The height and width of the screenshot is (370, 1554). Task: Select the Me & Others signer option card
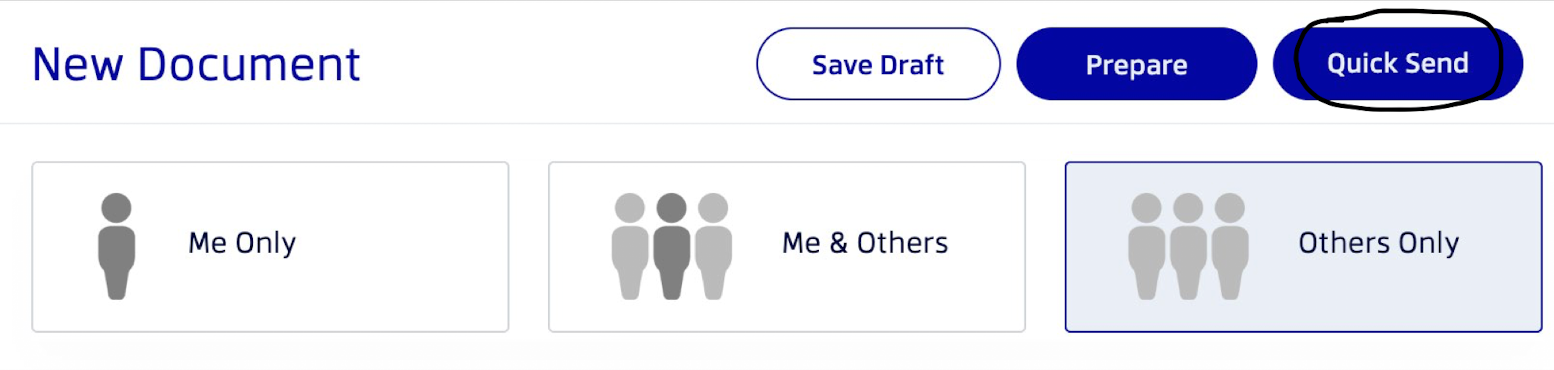(787, 246)
